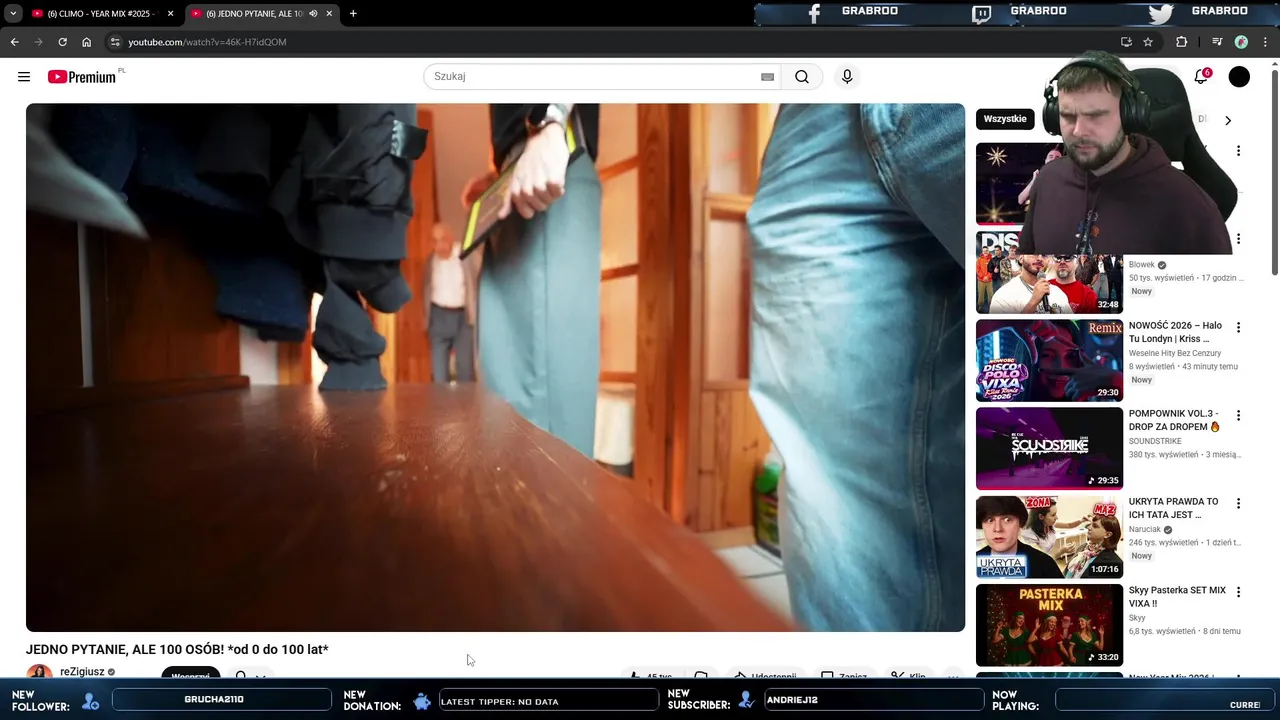Visit Weselne Hity Bez Cenzury channel
Viewport: 1280px width, 720px height.
(x=1175, y=353)
